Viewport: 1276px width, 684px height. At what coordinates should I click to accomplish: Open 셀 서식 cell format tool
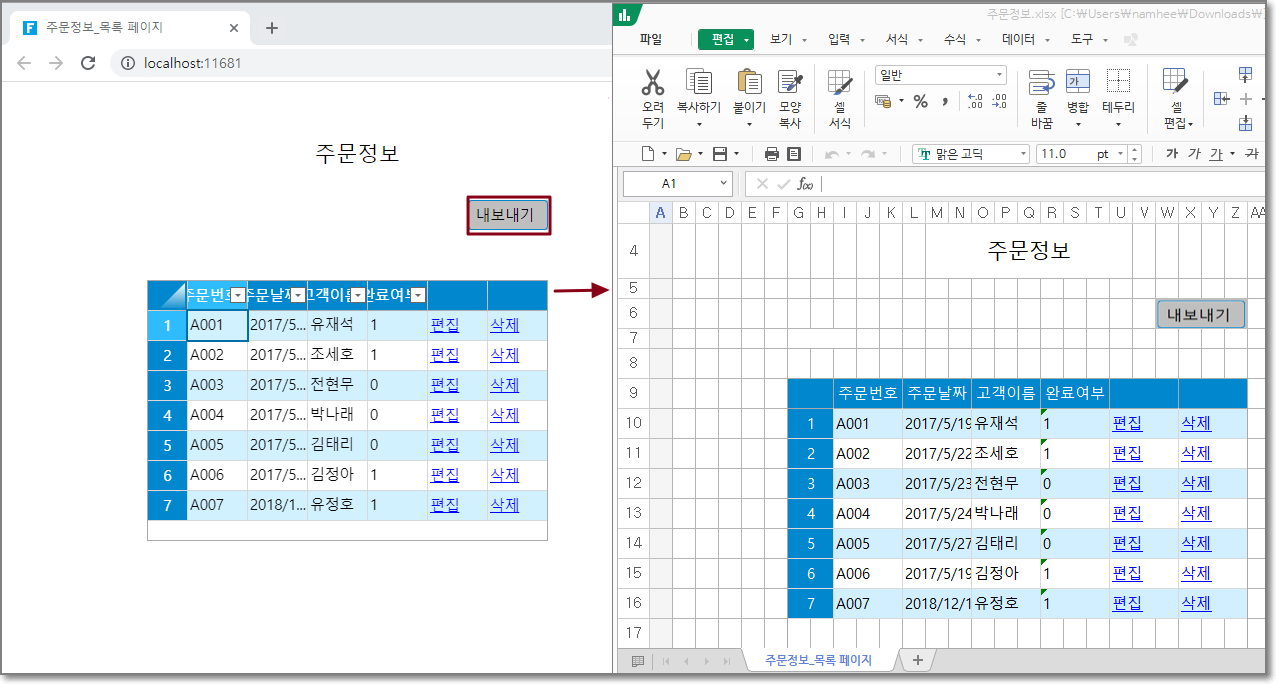click(840, 85)
